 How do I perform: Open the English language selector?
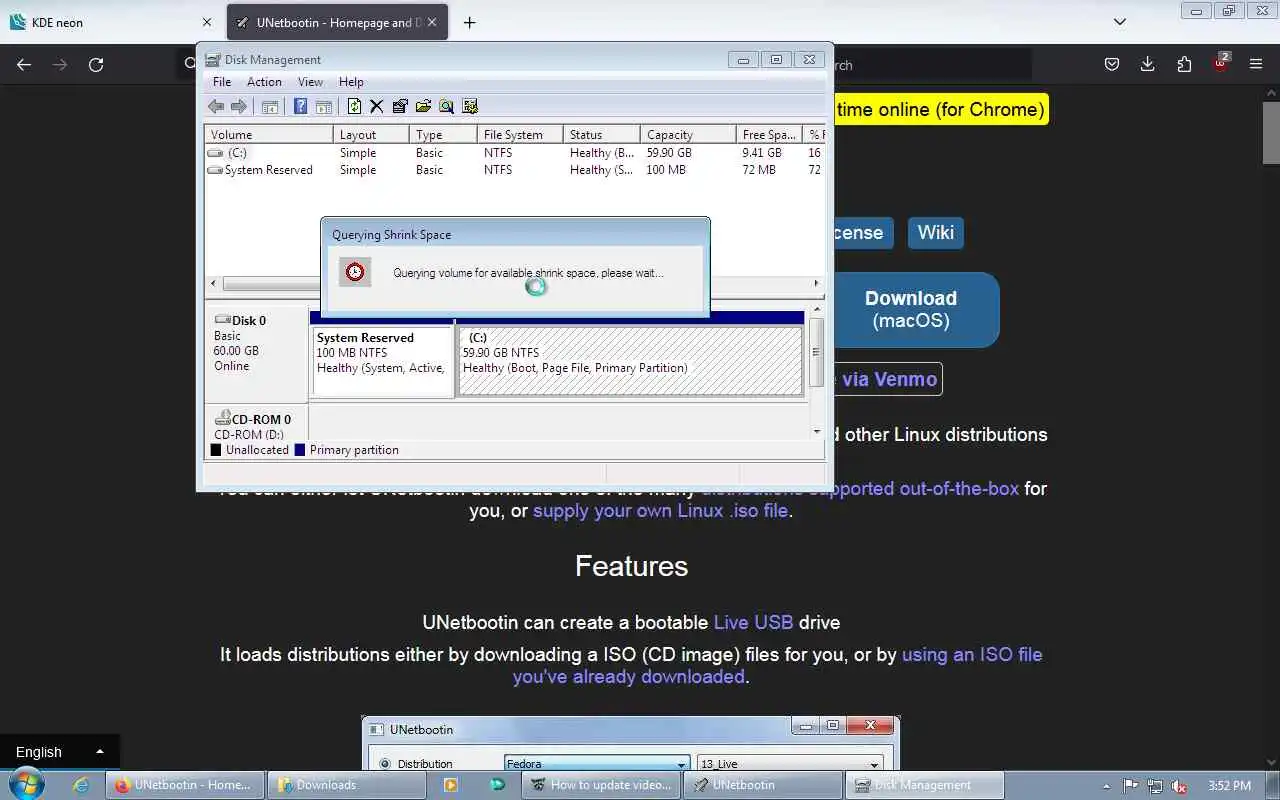60,752
